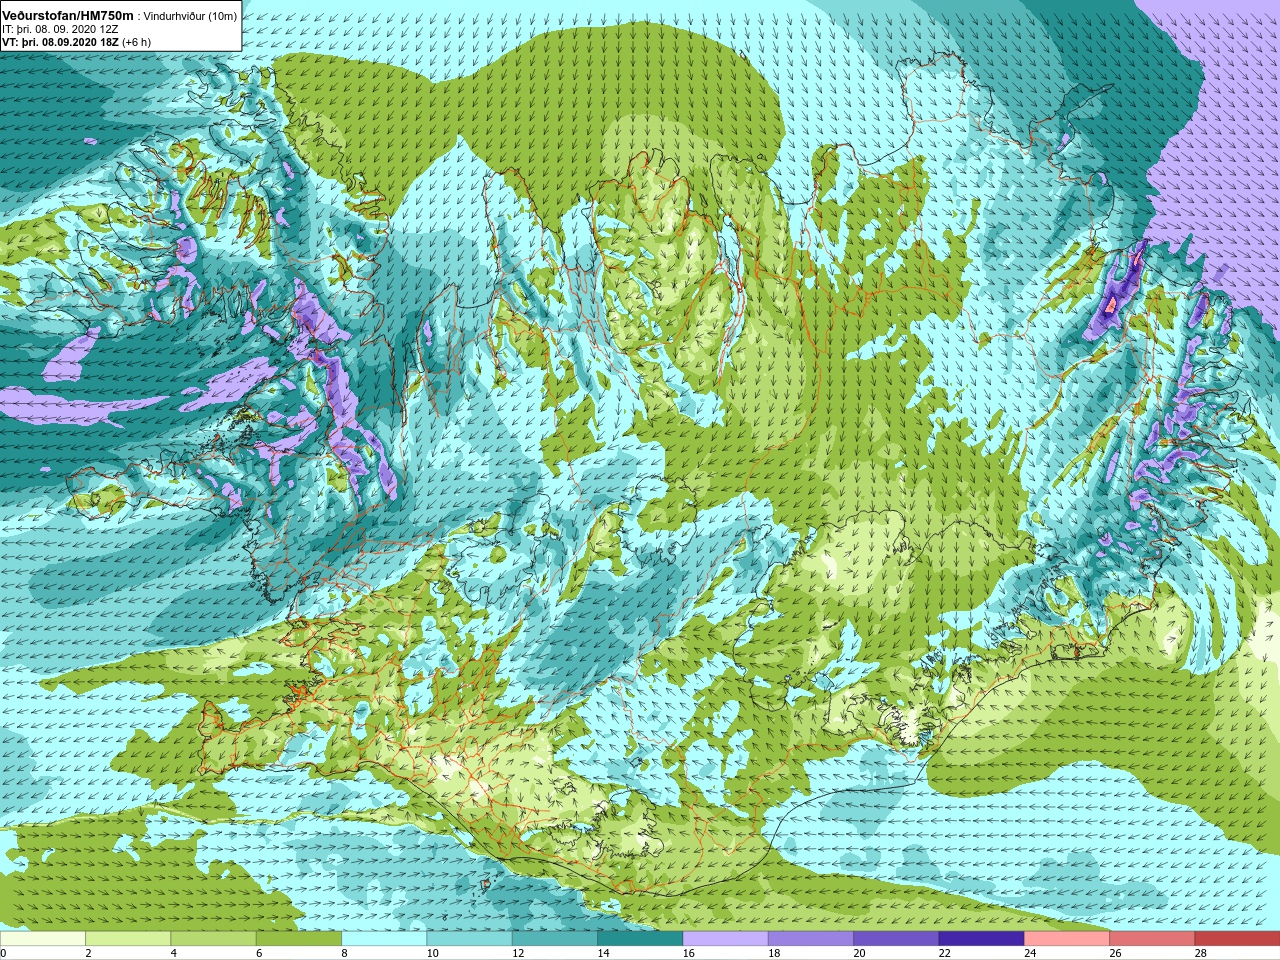Click the 20–22 violet legend swatch
This screenshot has width=1280, height=960.
[896, 938]
